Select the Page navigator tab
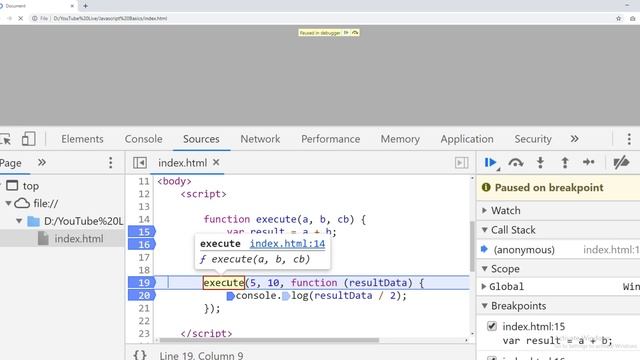 pos(11,163)
